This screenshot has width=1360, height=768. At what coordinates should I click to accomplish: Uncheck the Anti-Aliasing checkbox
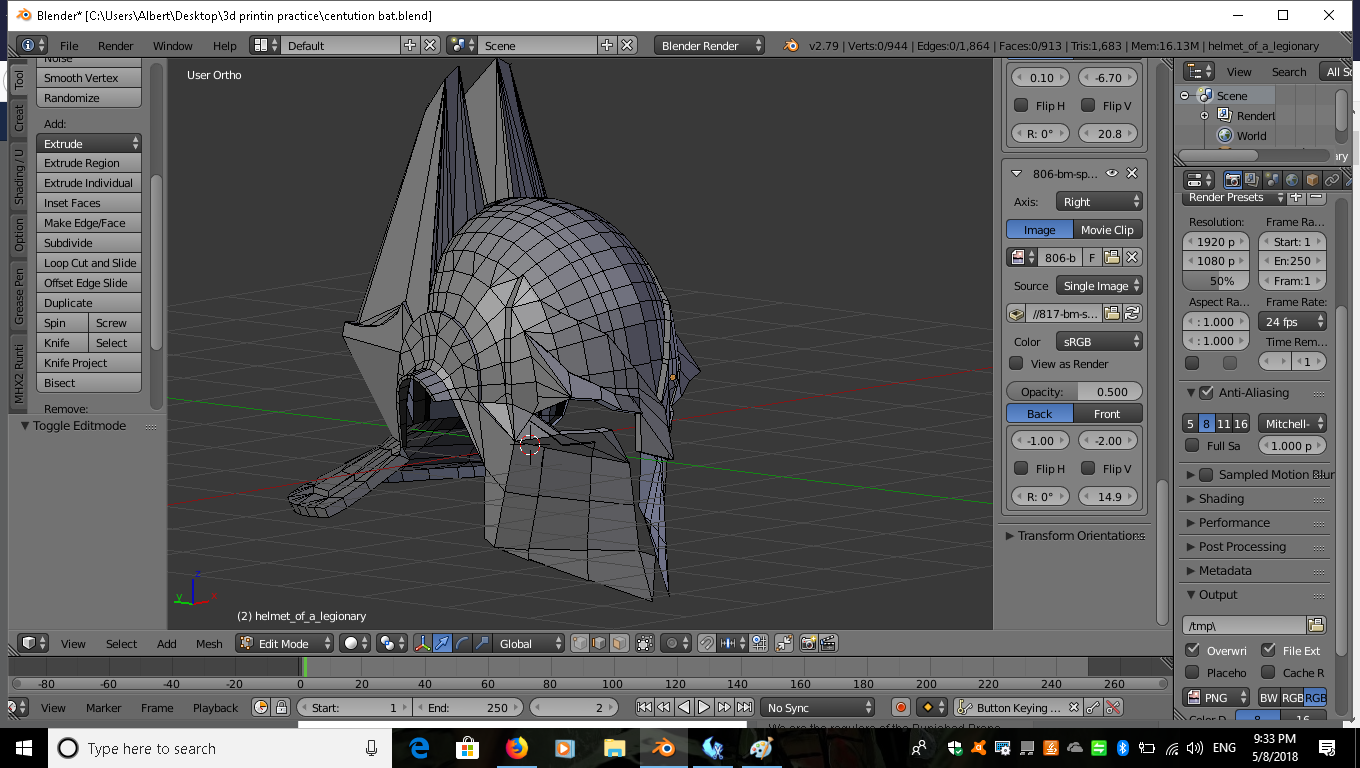pos(1206,393)
